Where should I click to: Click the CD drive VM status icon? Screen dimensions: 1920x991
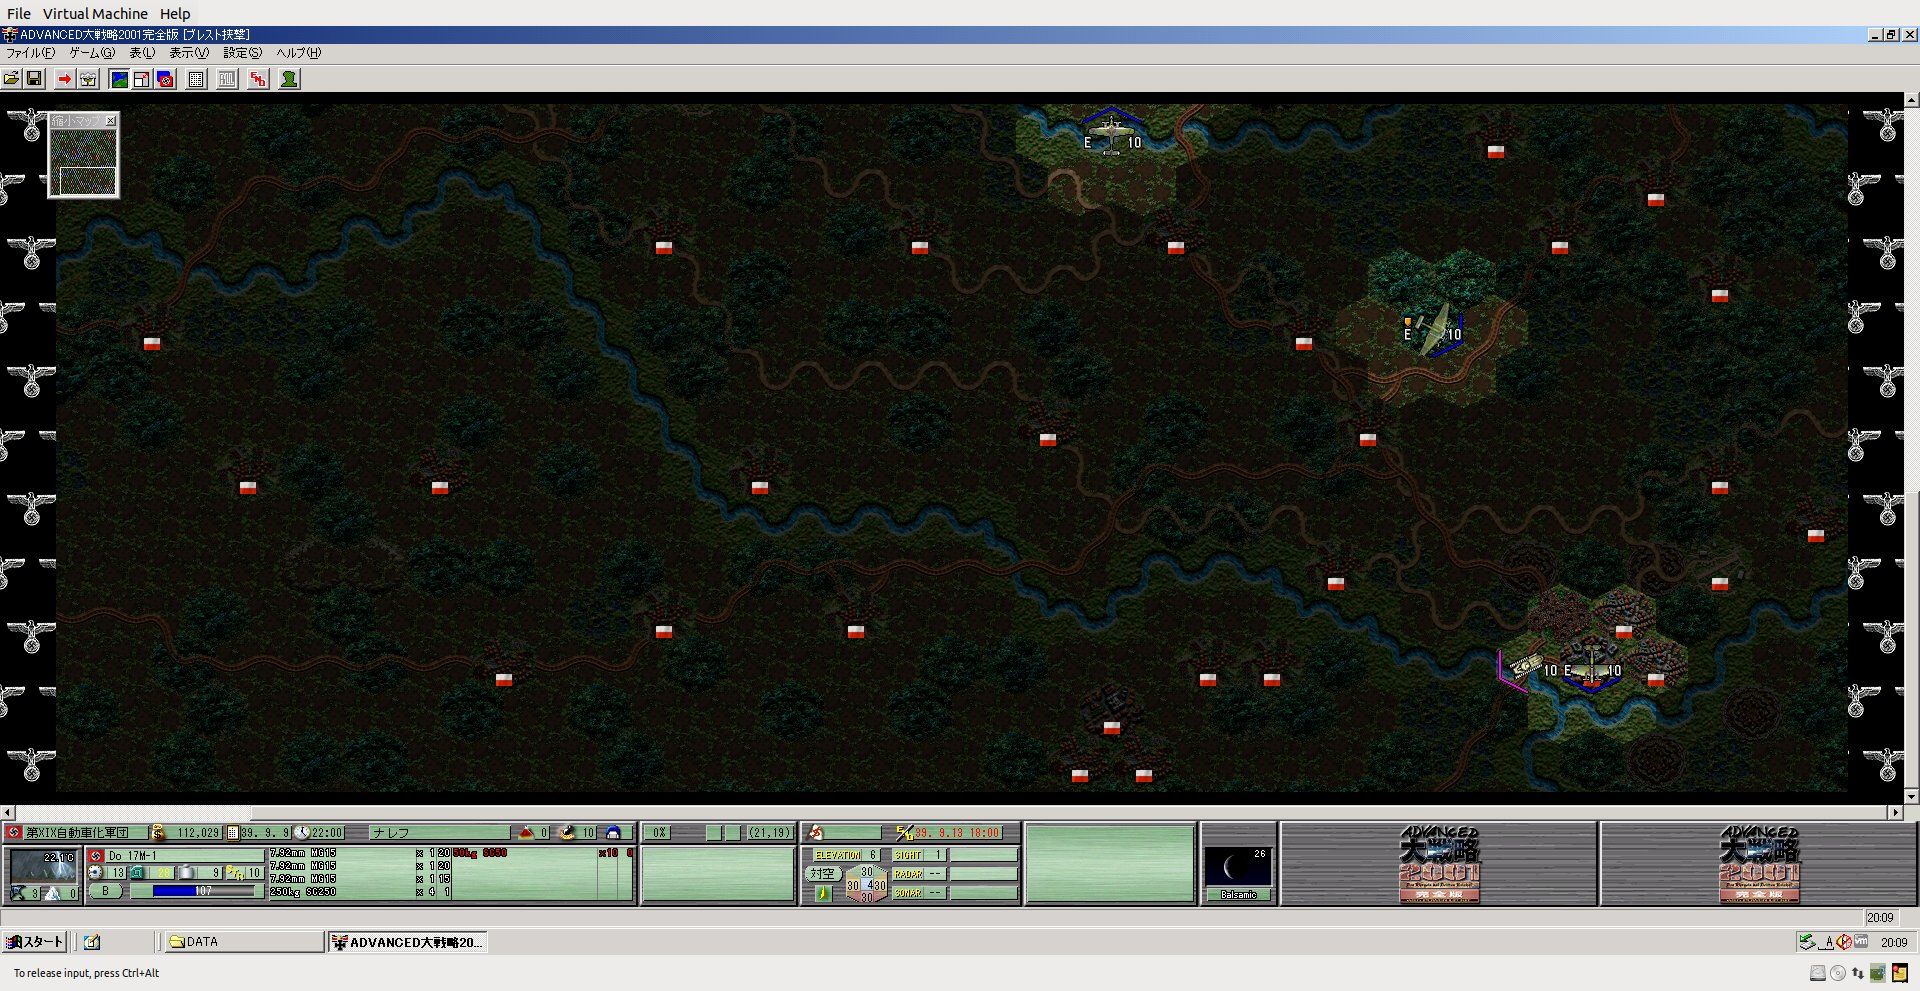pos(1838,973)
